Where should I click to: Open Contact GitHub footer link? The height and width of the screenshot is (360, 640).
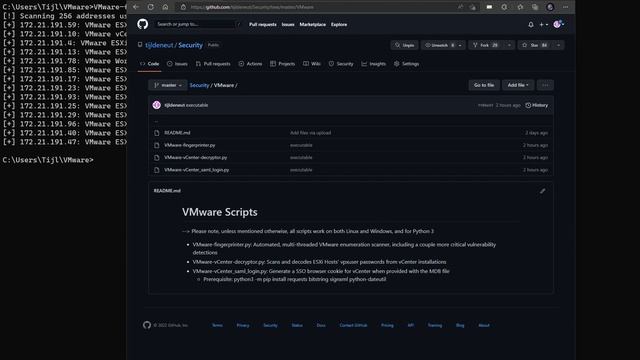353,325
